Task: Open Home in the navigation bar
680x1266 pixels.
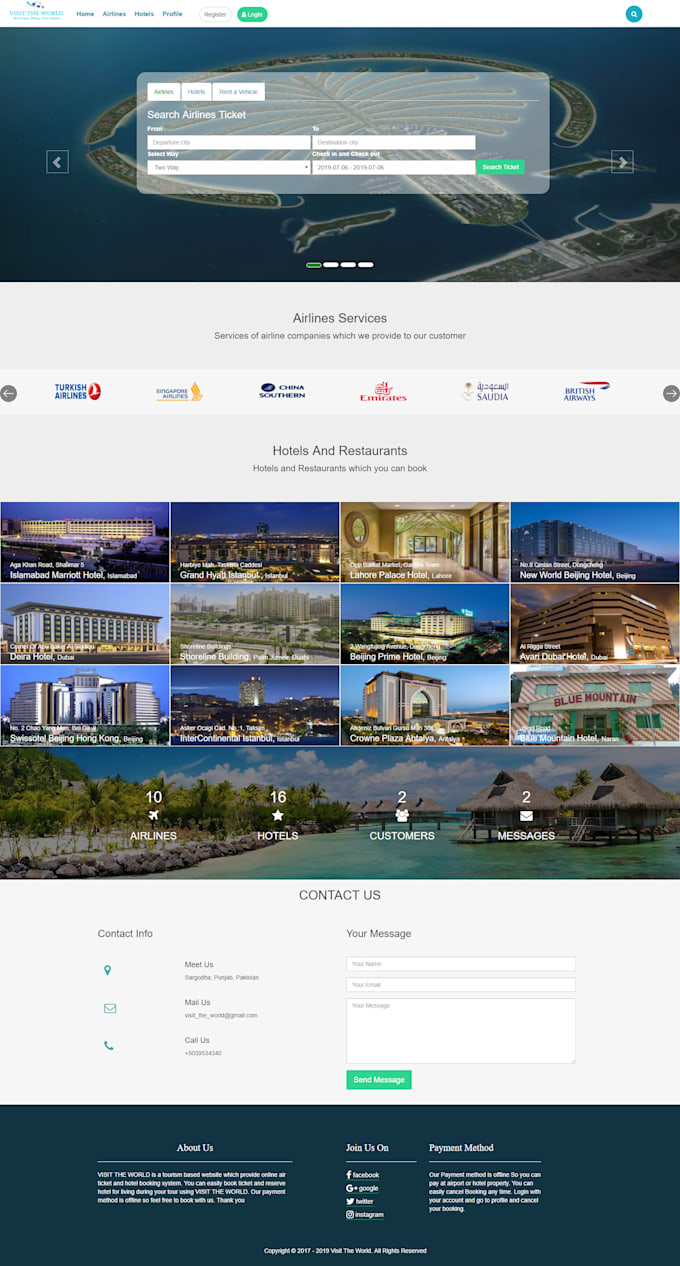Action: pyautogui.click(x=85, y=14)
